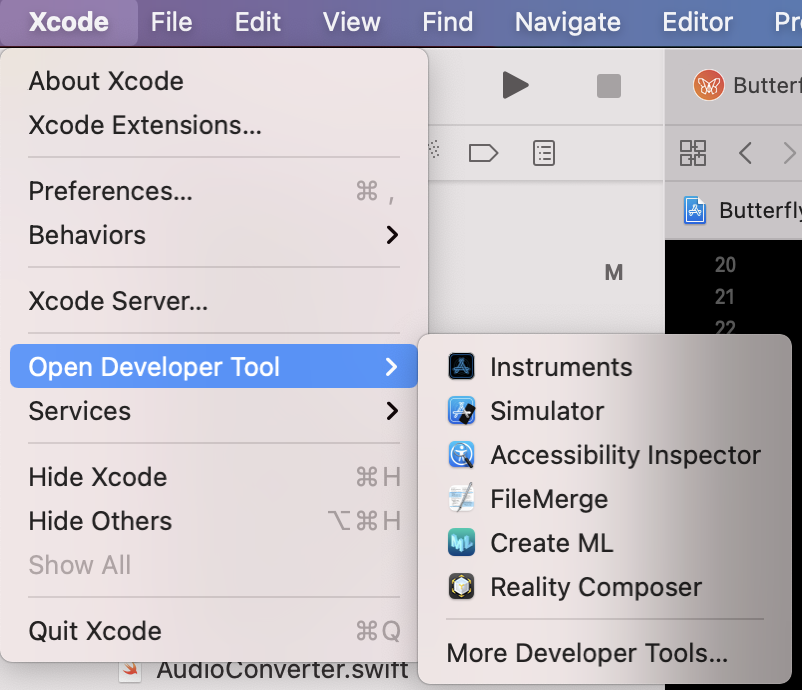
Task: Choose Xcode Server…
Action: 214,301
